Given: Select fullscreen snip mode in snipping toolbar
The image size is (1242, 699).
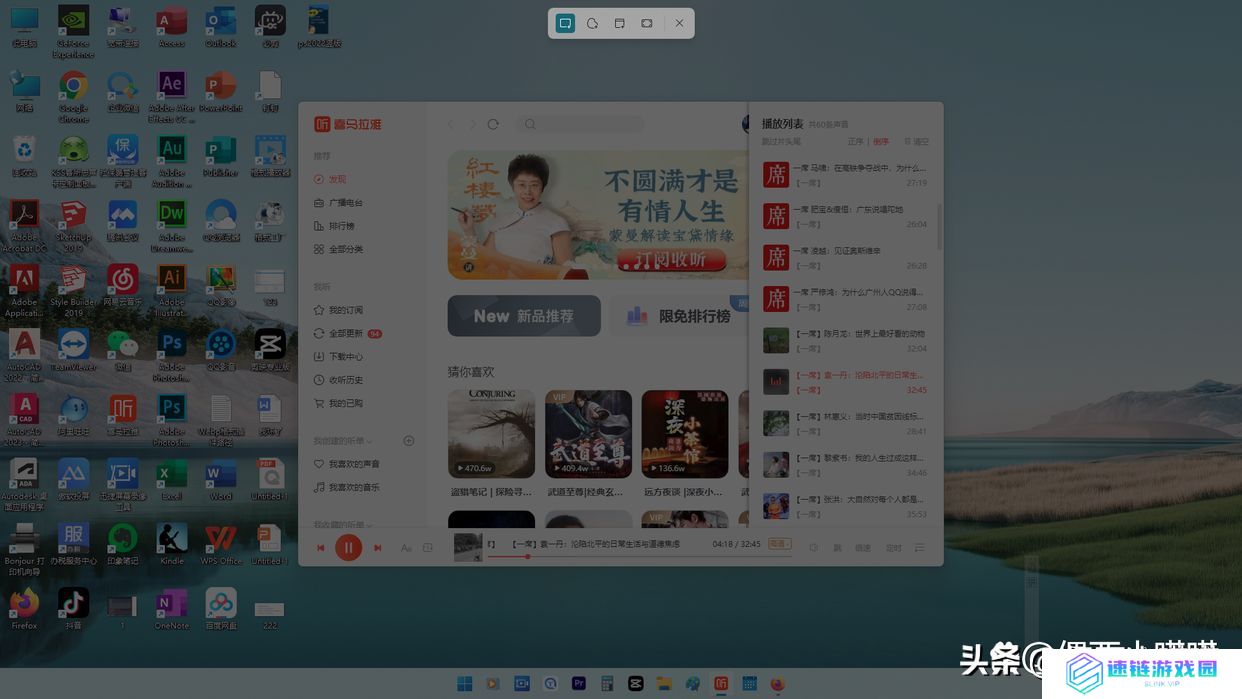Looking at the screenshot, I should [647, 23].
